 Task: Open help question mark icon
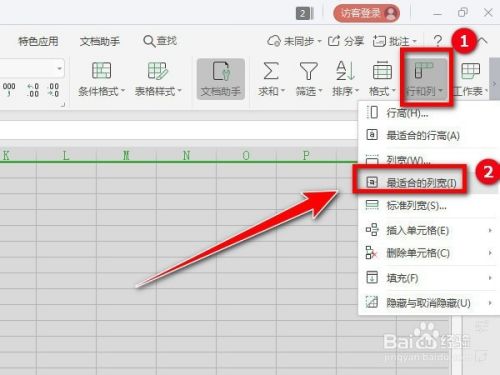tap(438, 41)
